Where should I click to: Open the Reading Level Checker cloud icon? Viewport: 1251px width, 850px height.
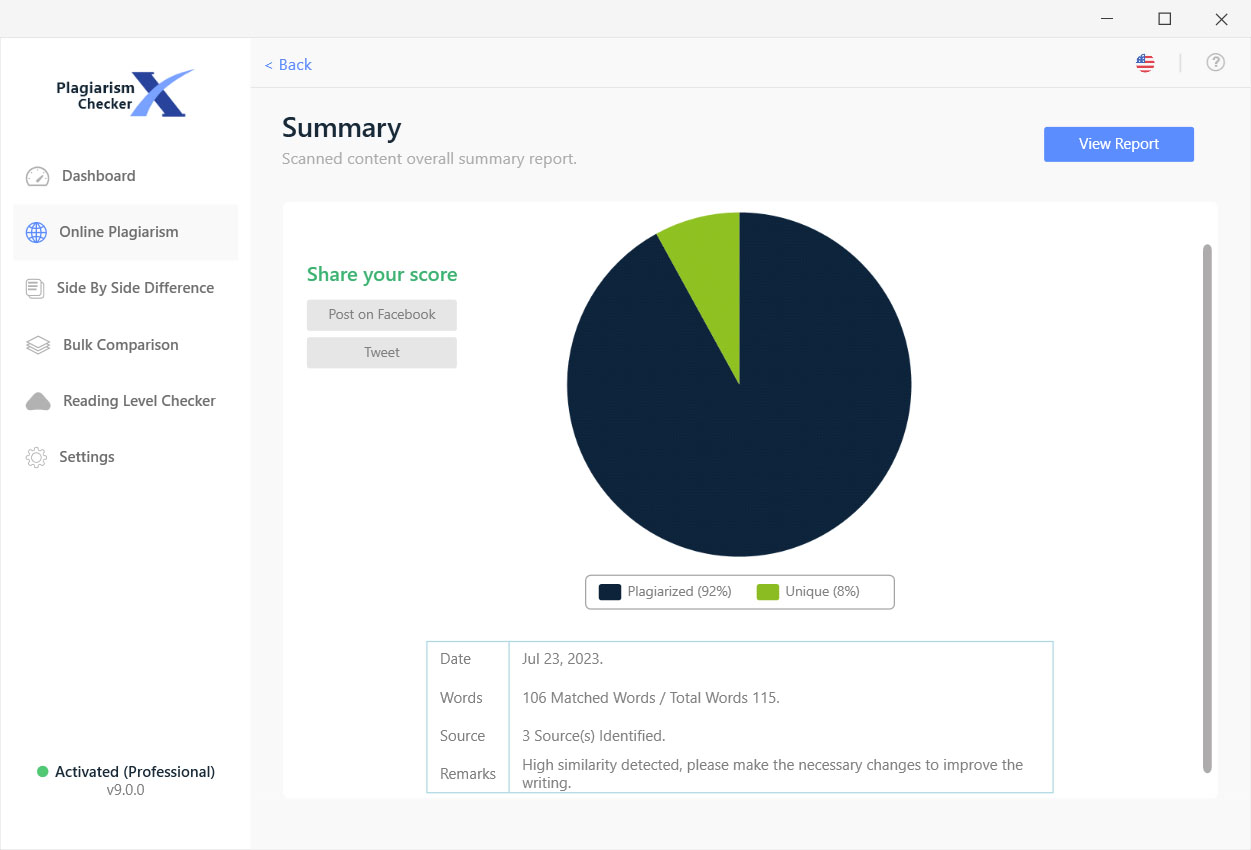(x=38, y=401)
